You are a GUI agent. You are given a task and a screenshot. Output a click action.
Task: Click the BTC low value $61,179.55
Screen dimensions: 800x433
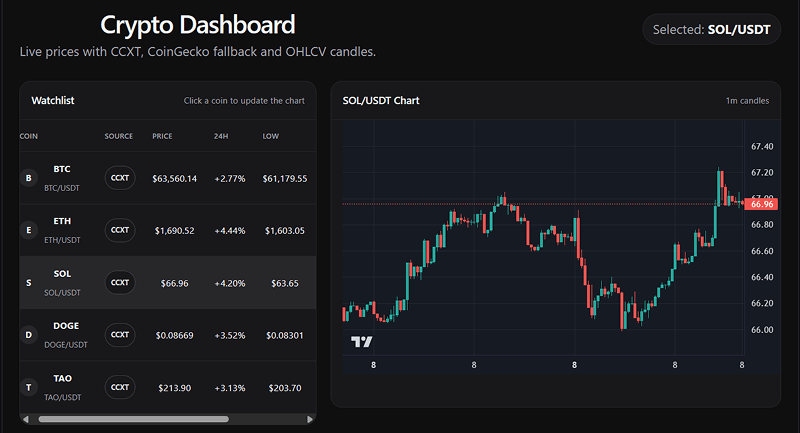tap(285, 179)
